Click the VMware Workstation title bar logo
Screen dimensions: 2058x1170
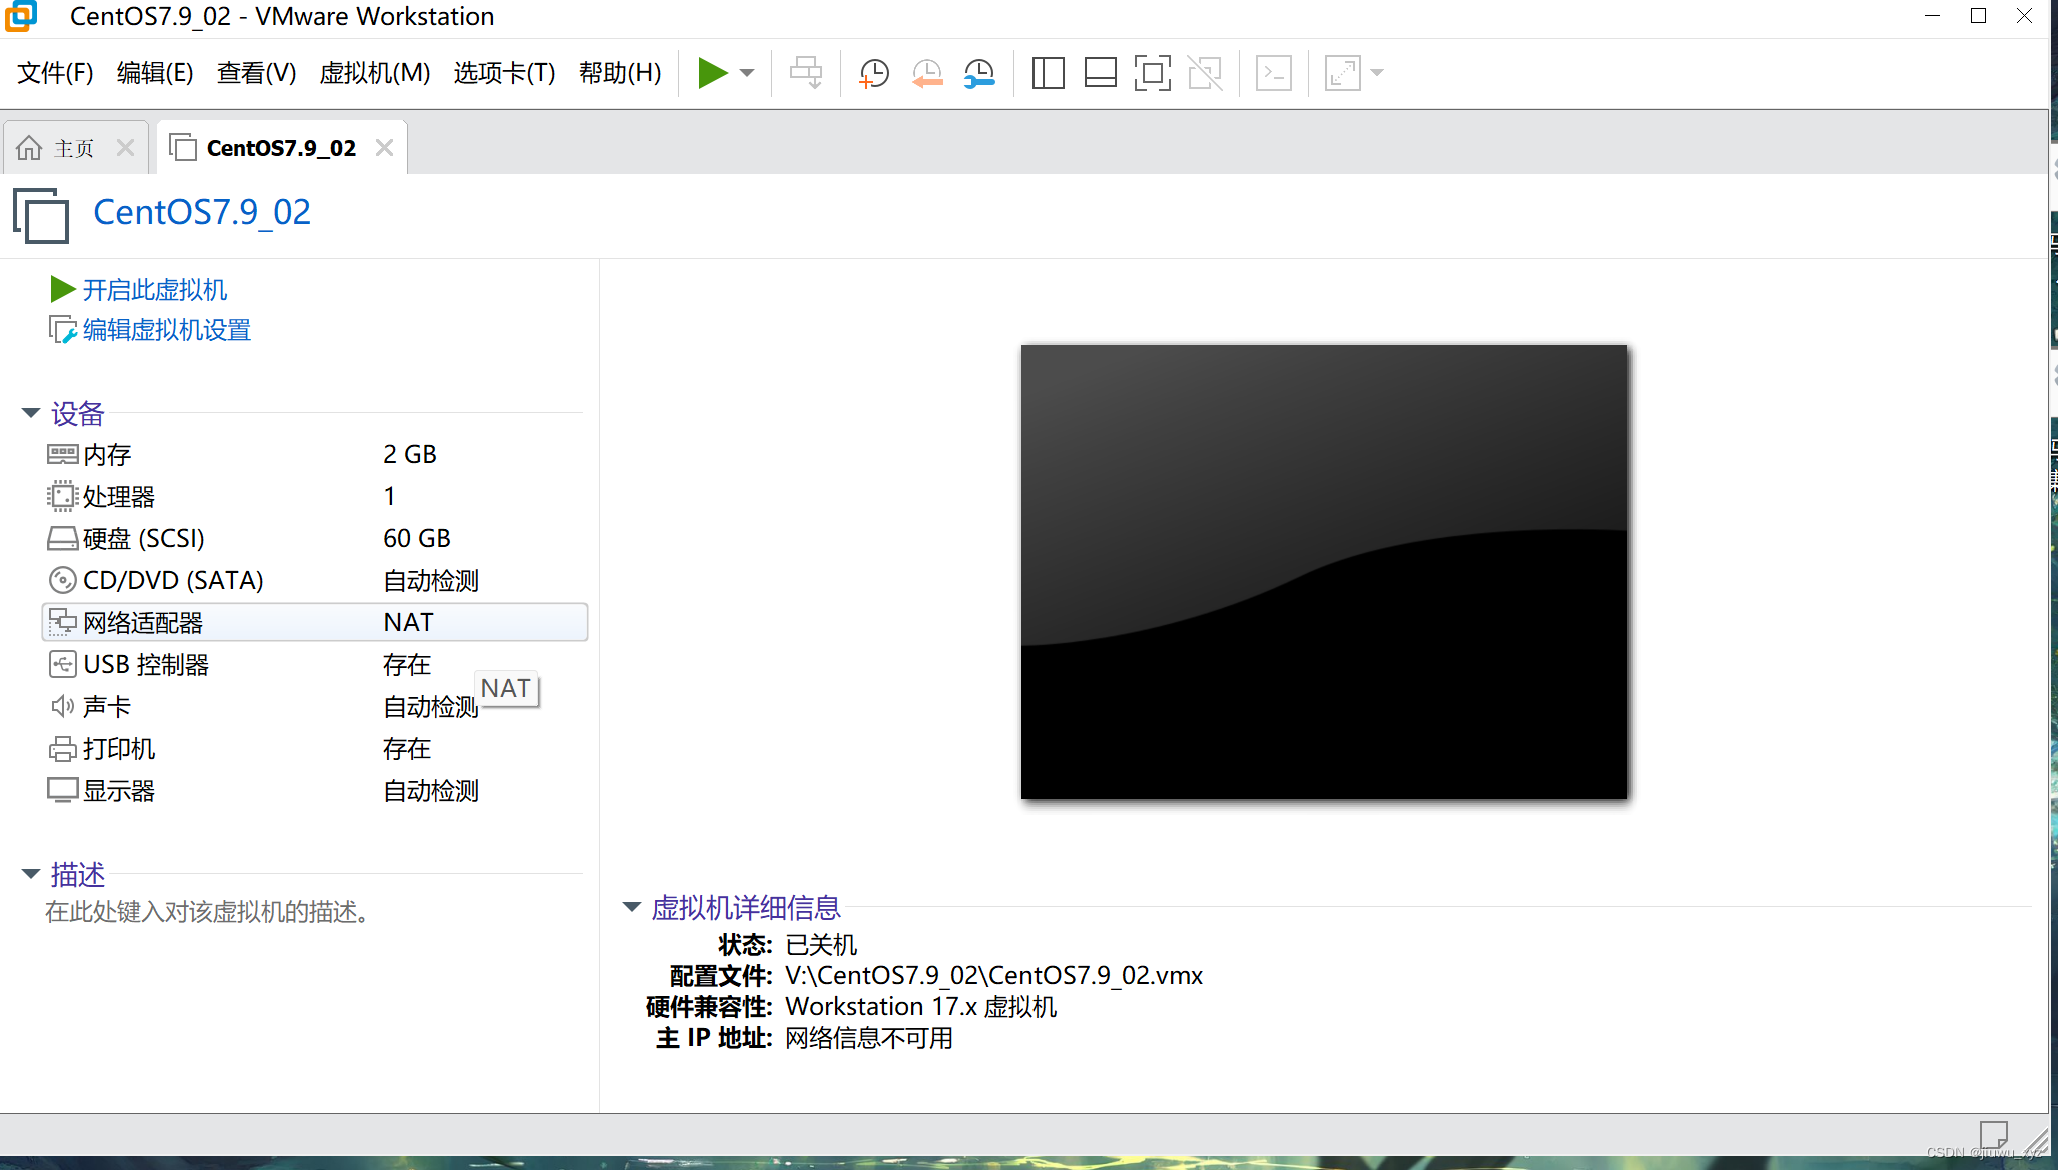pyautogui.click(x=20, y=16)
